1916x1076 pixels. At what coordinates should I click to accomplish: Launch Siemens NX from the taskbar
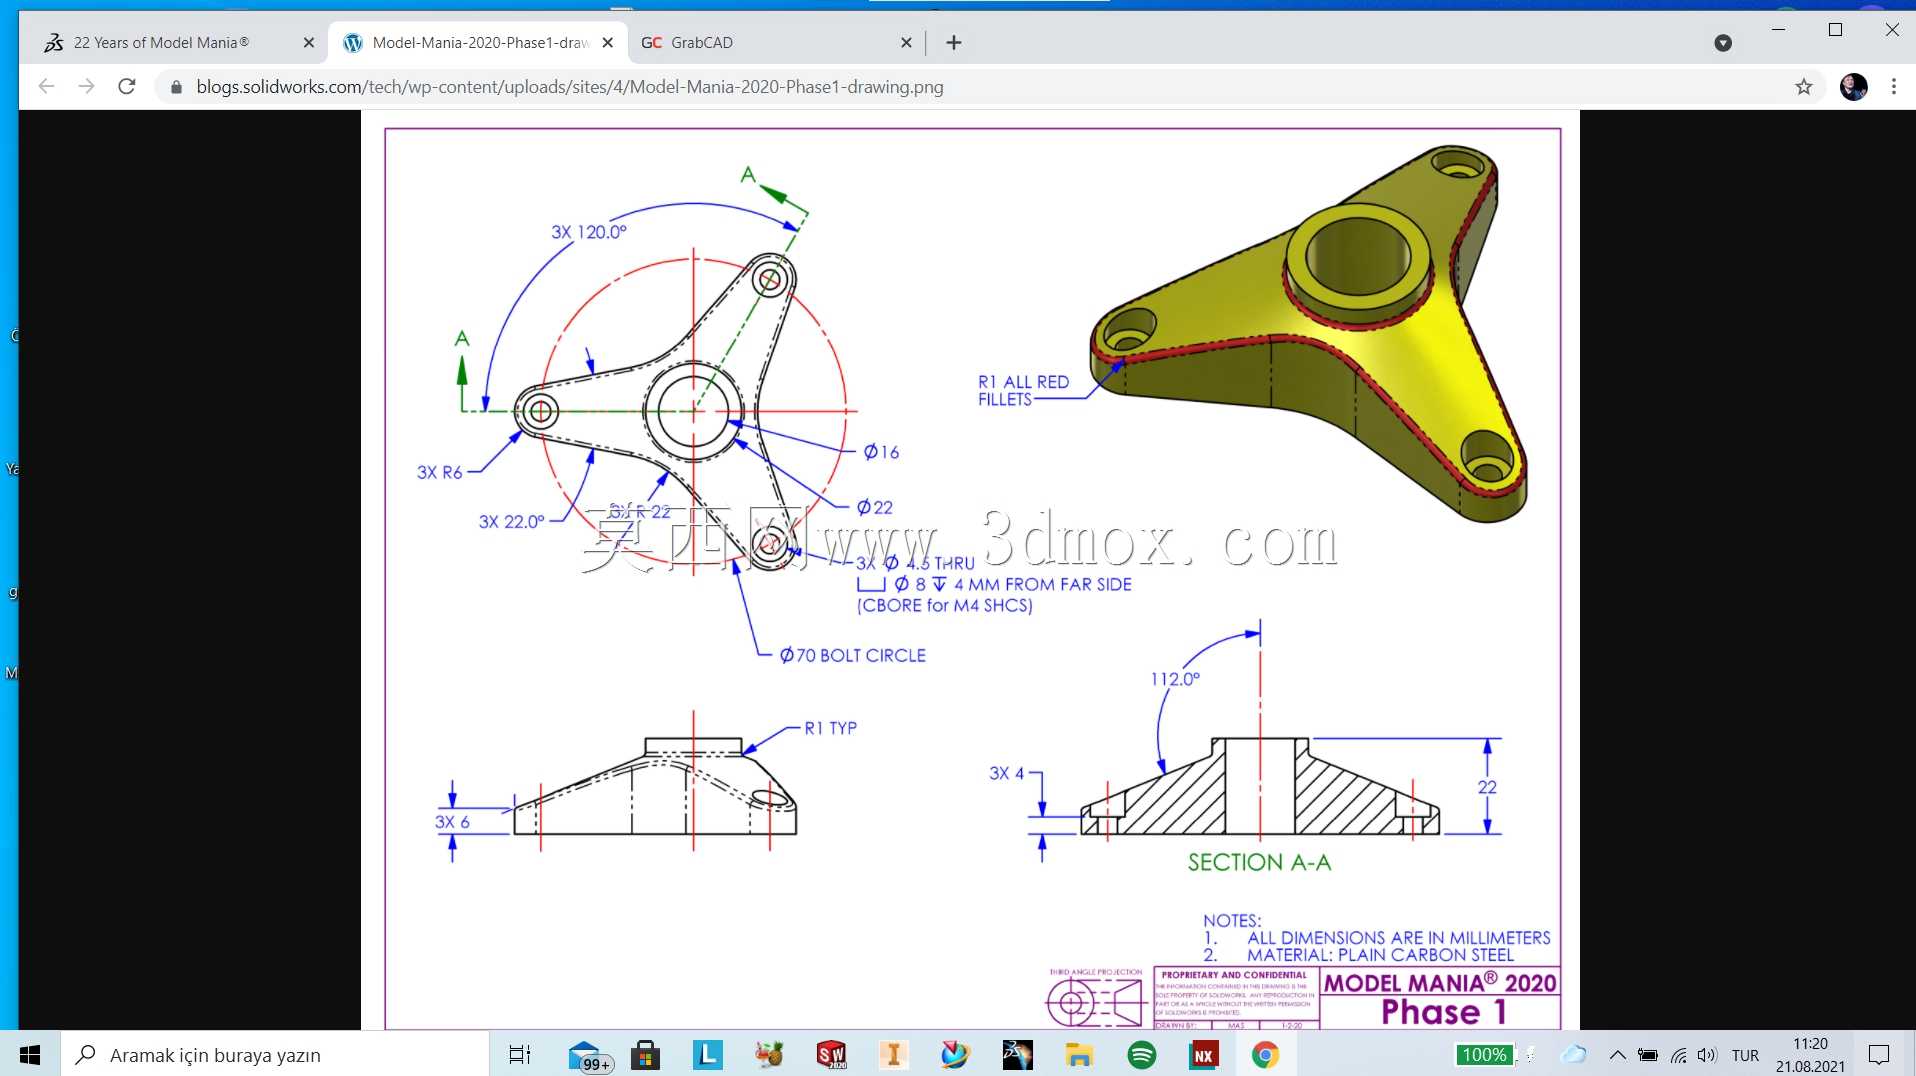click(1203, 1054)
